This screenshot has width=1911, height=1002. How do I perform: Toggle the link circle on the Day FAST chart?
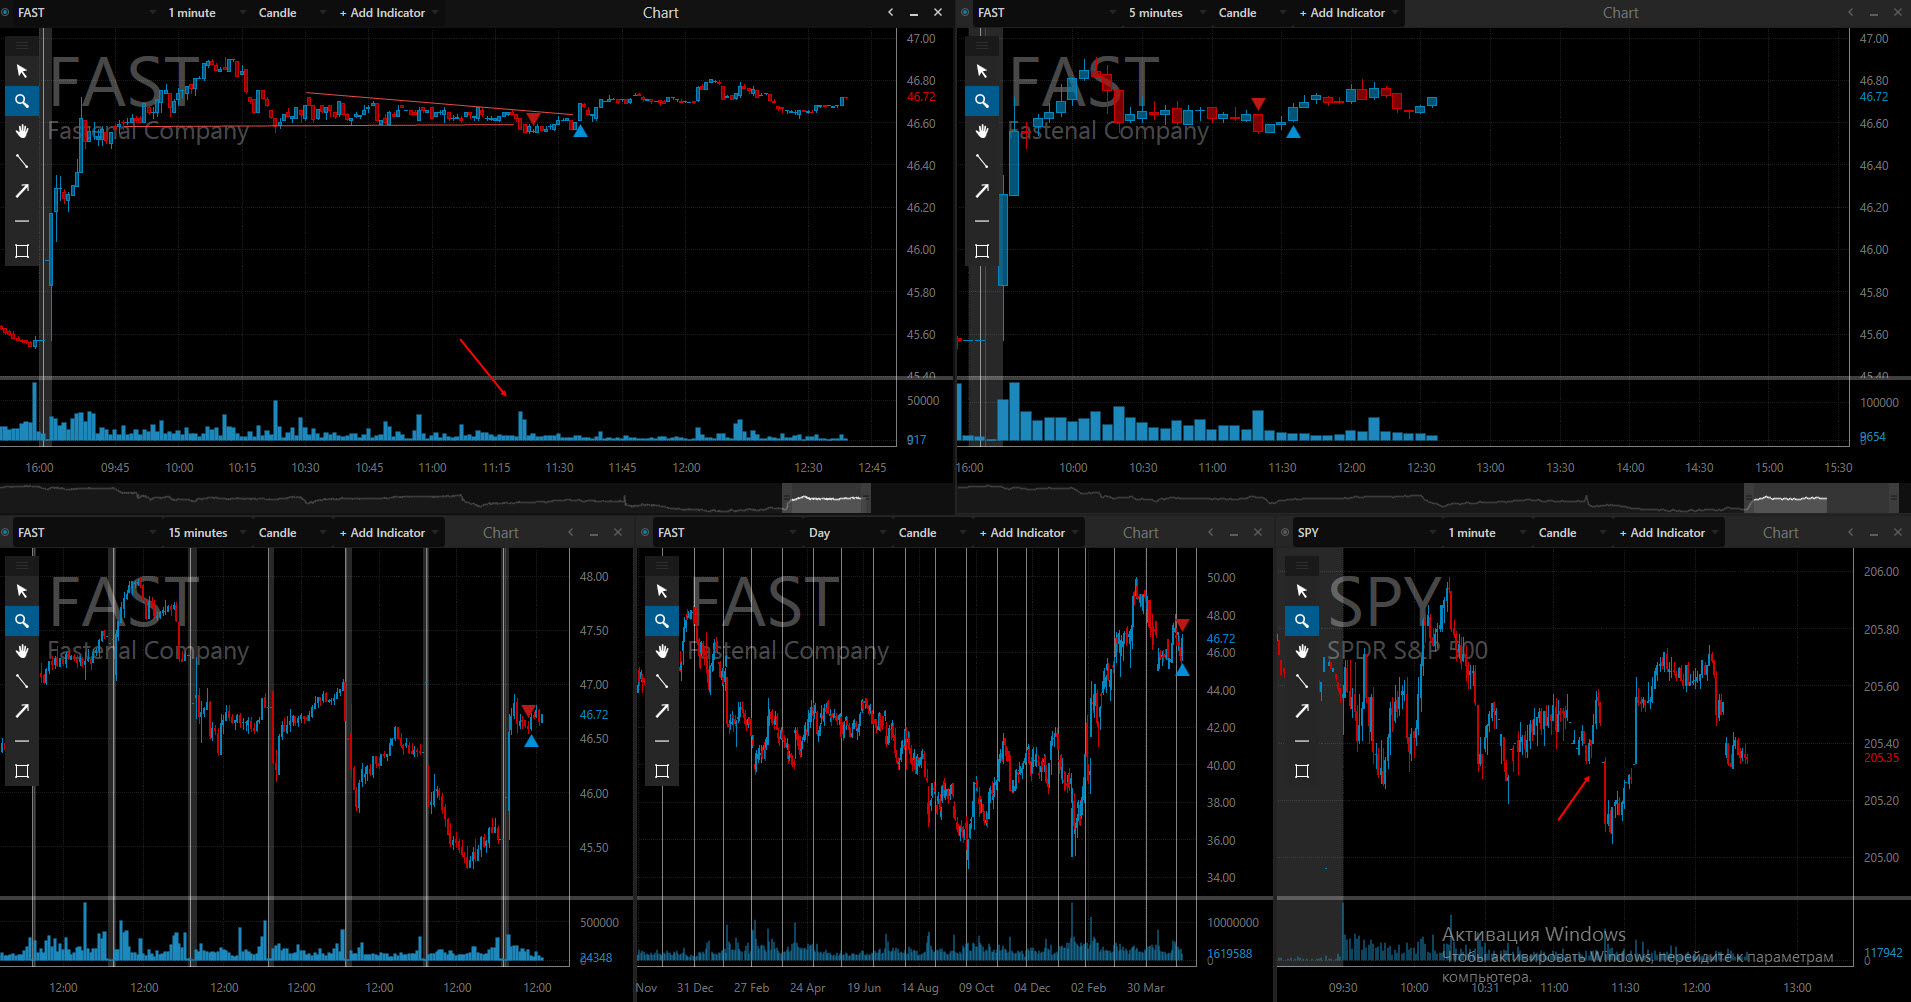pyautogui.click(x=646, y=533)
